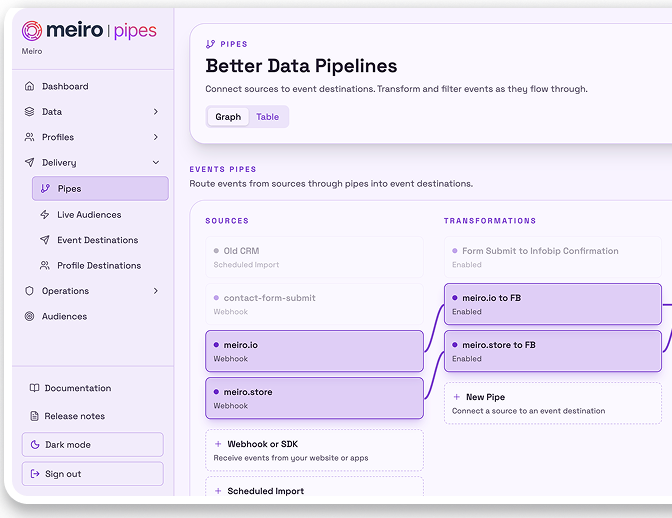Expand the Data menu chevron
This screenshot has width=672, height=518.
tap(156, 111)
